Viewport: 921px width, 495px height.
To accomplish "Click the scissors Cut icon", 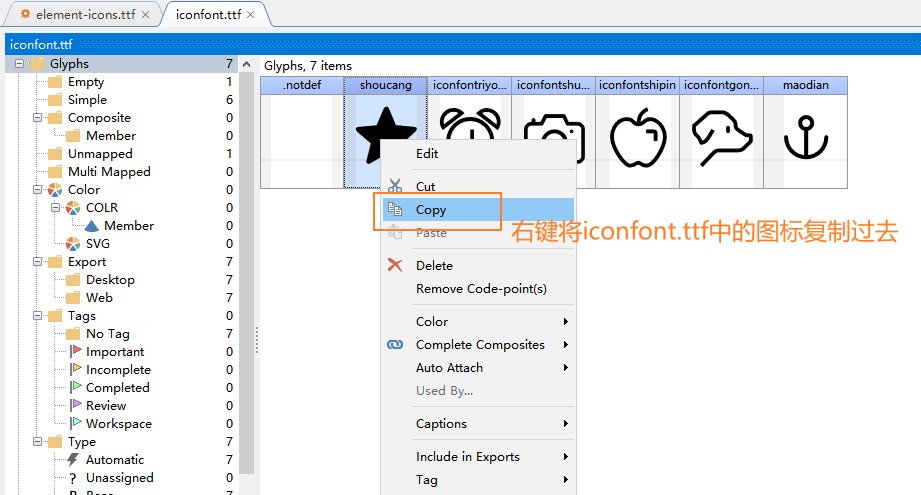I will click(x=395, y=186).
